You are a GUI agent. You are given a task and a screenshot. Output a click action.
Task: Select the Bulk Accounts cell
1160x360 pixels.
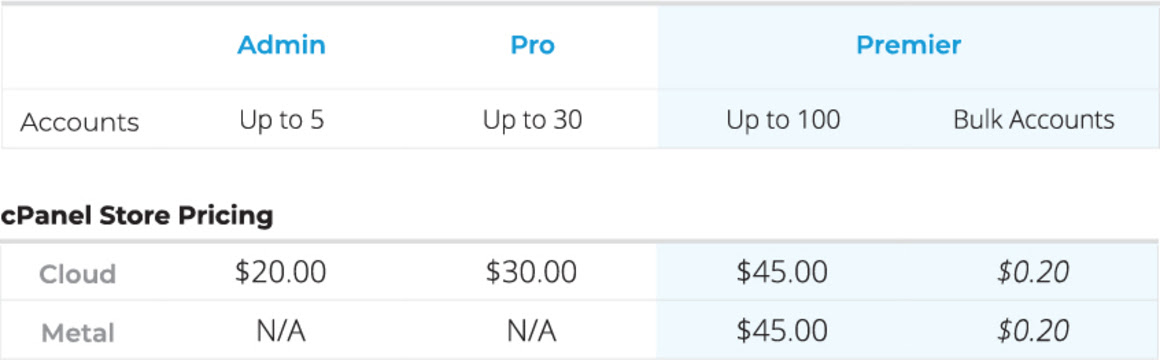1033,120
